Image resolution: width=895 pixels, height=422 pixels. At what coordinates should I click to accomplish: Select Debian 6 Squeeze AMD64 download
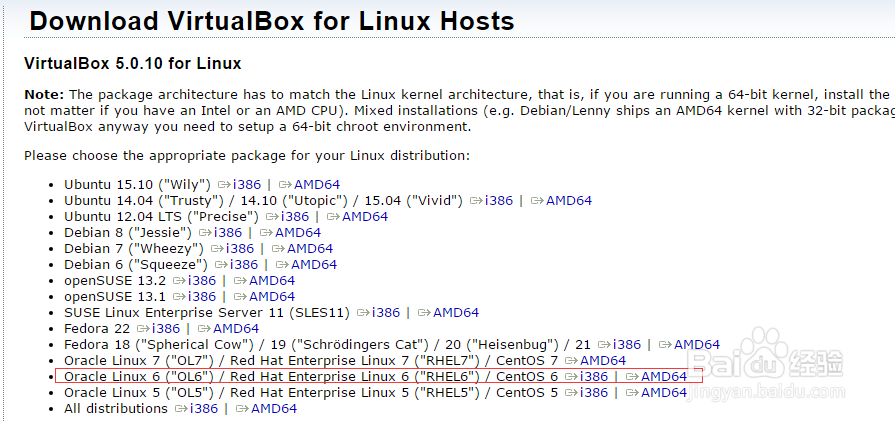pos(314,264)
